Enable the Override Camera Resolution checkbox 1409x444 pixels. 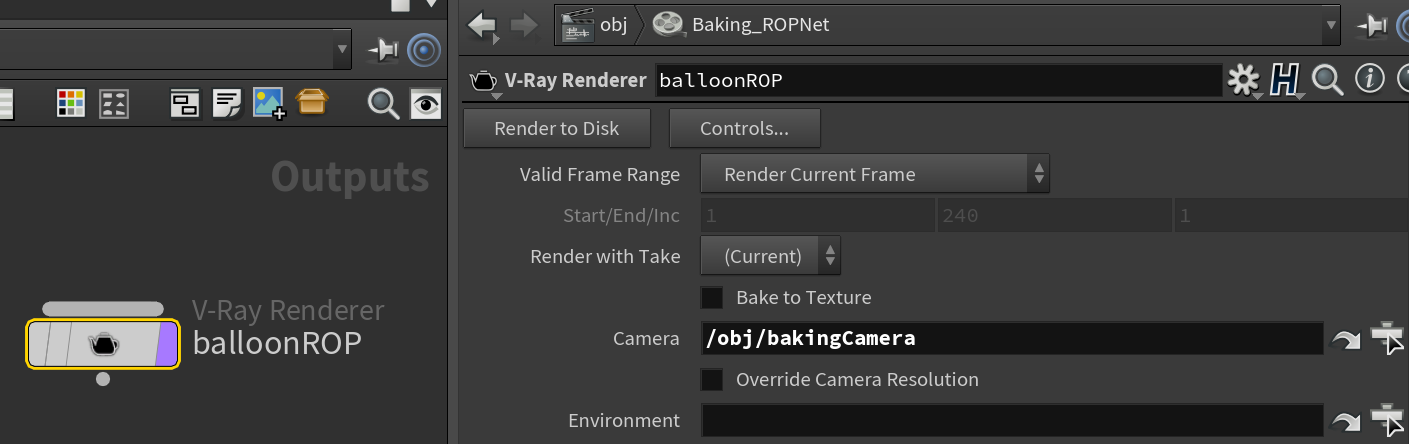[x=712, y=380]
